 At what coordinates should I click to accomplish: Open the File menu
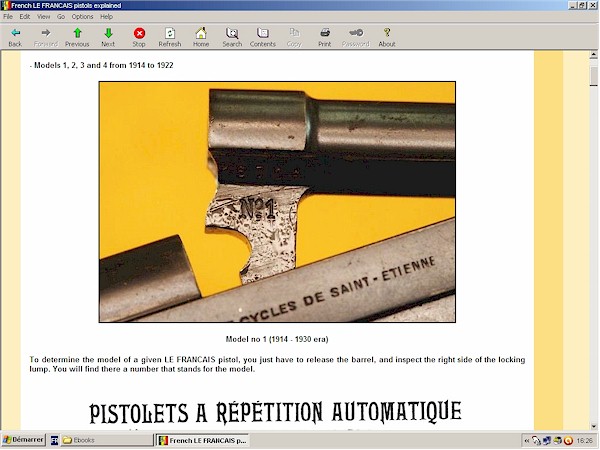[8, 16]
